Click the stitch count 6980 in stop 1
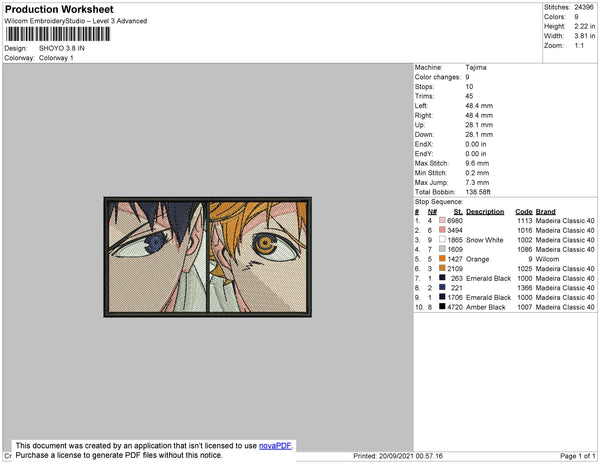 (455, 221)
